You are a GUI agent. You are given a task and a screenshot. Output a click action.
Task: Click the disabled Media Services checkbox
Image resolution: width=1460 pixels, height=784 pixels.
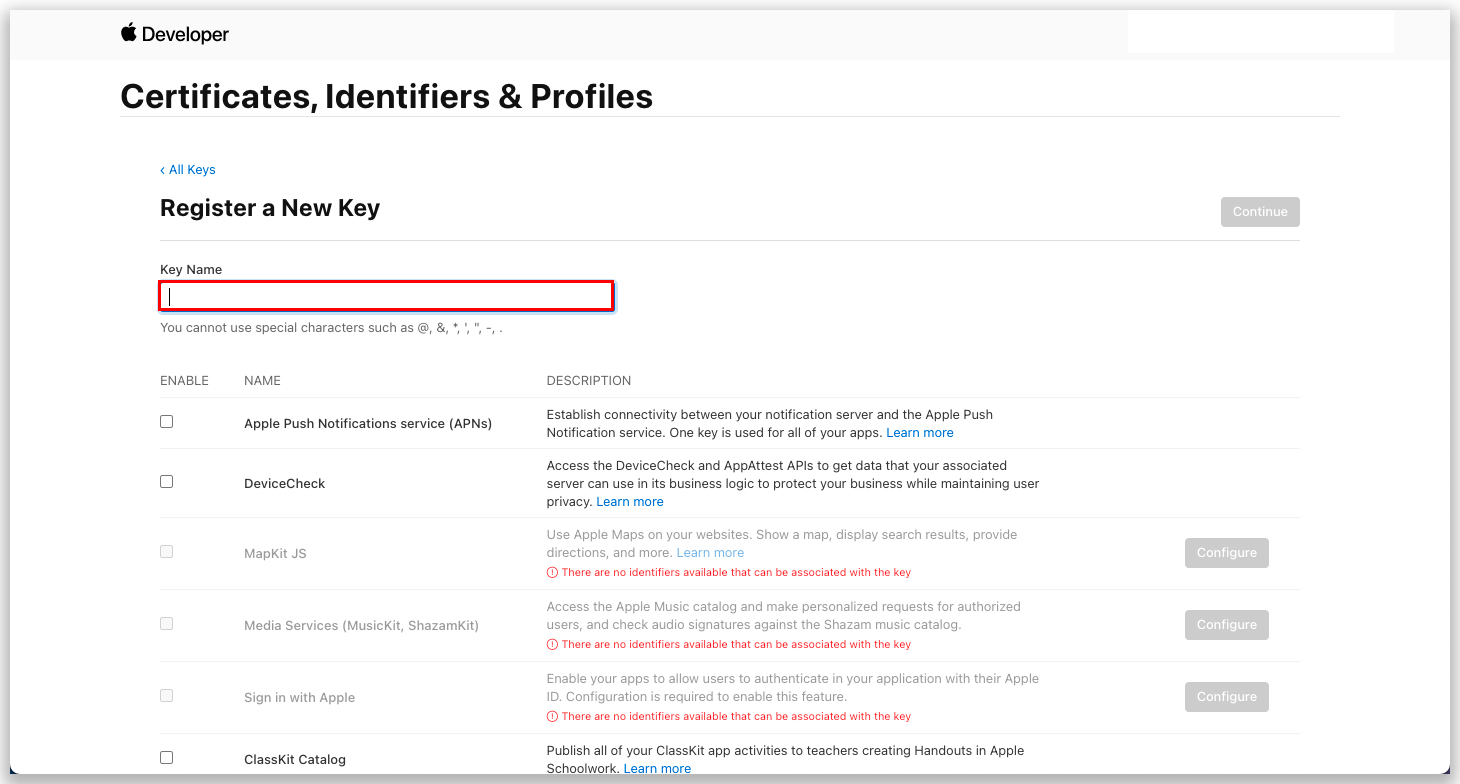(x=167, y=624)
